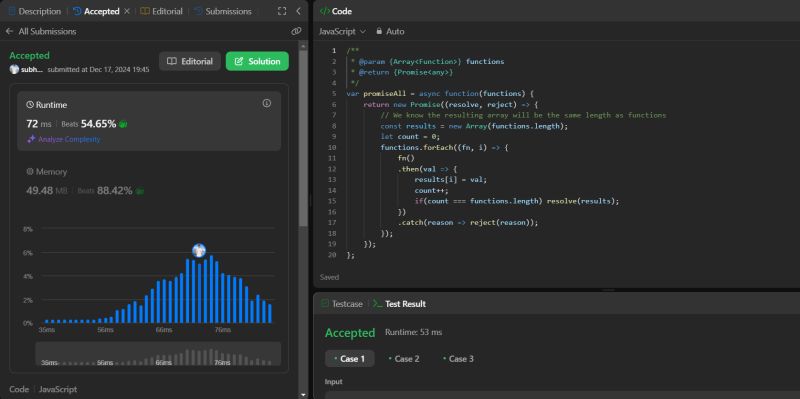800x399 pixels.
Task: Click the Runtime info icon
Action: [266, 104]
